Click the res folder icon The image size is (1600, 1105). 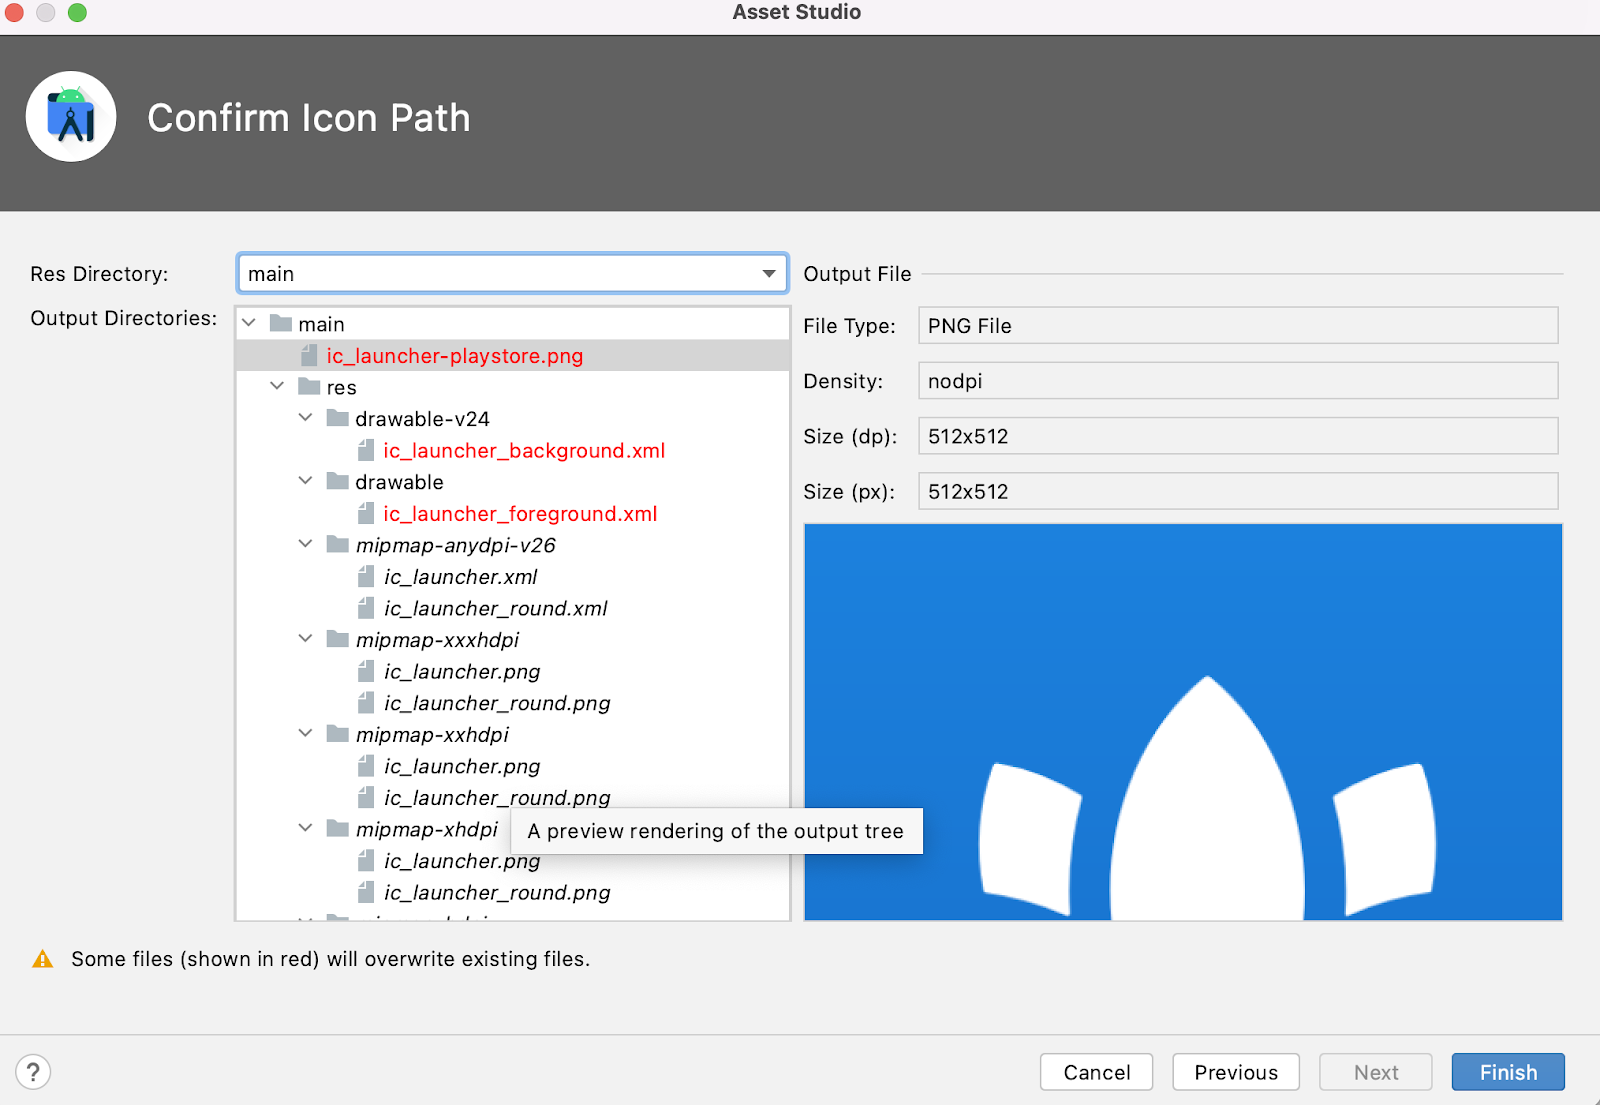tap(309, 387)
